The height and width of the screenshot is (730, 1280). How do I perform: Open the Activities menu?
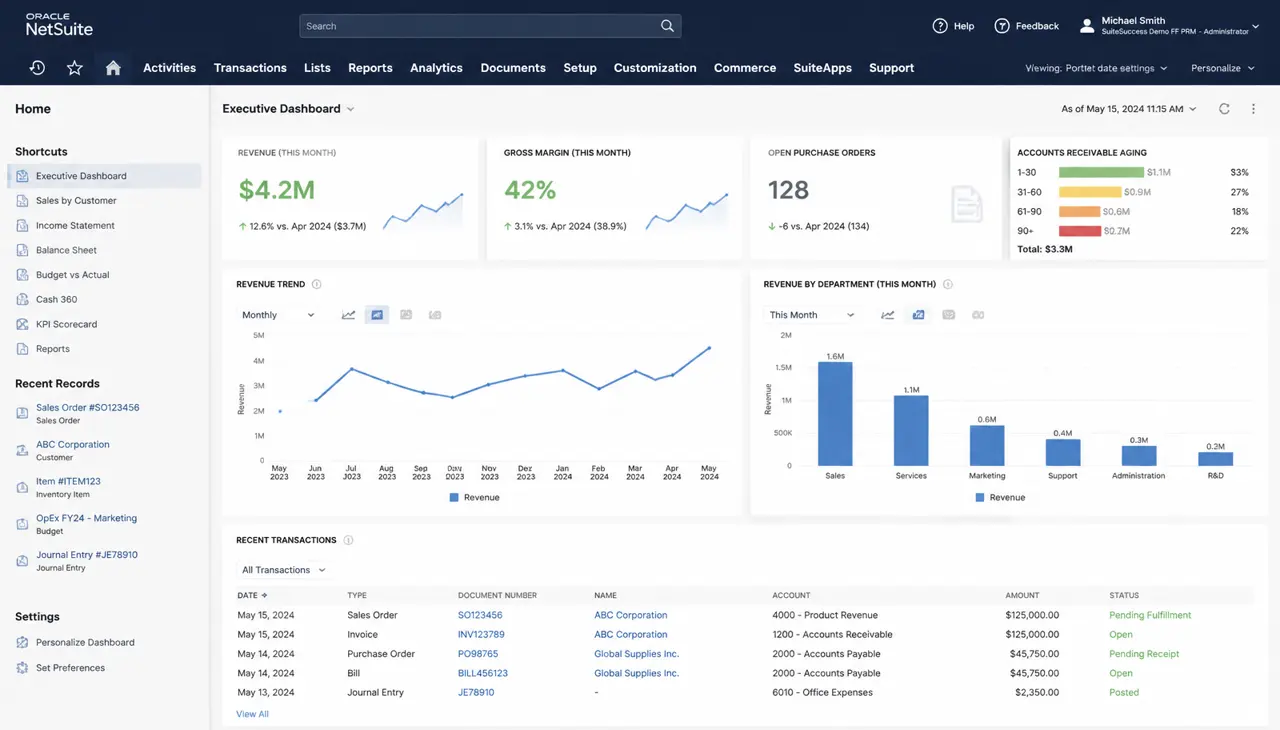coord(169,68)
